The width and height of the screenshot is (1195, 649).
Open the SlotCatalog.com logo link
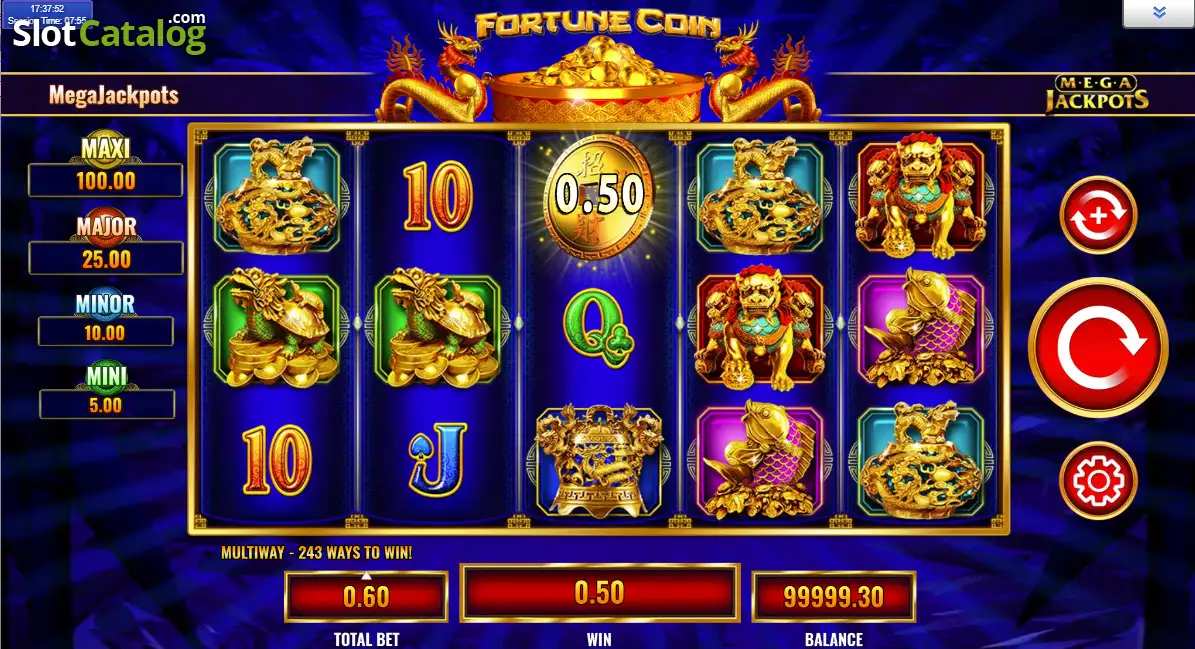tap(109, 31)
